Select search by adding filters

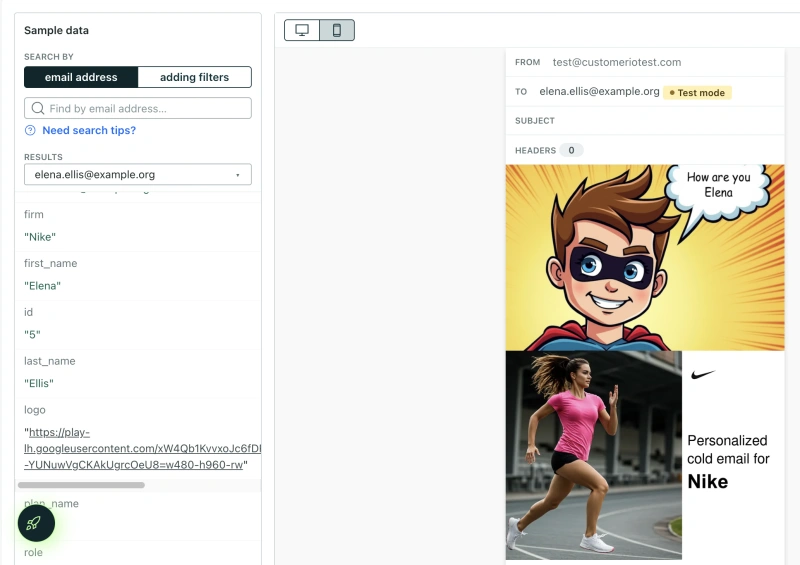pos(194,77)
